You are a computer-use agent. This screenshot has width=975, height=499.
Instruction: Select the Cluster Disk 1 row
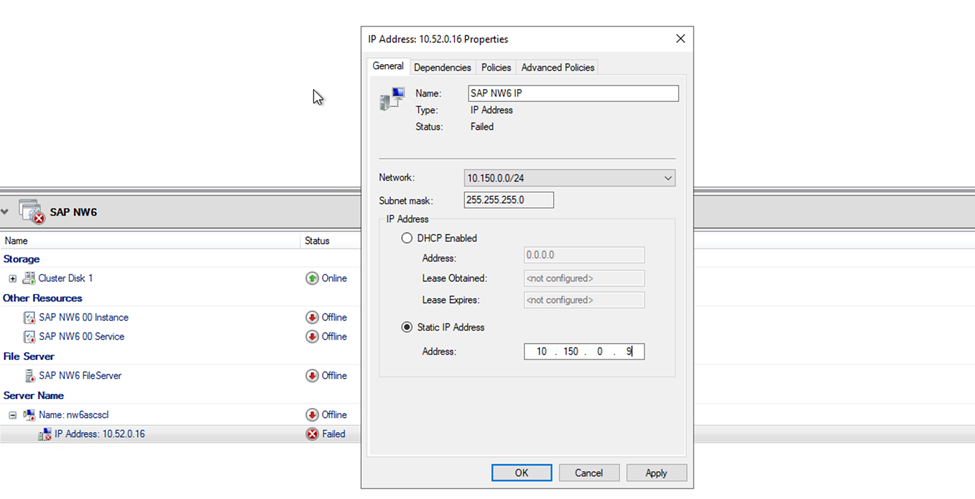[180, 278]
